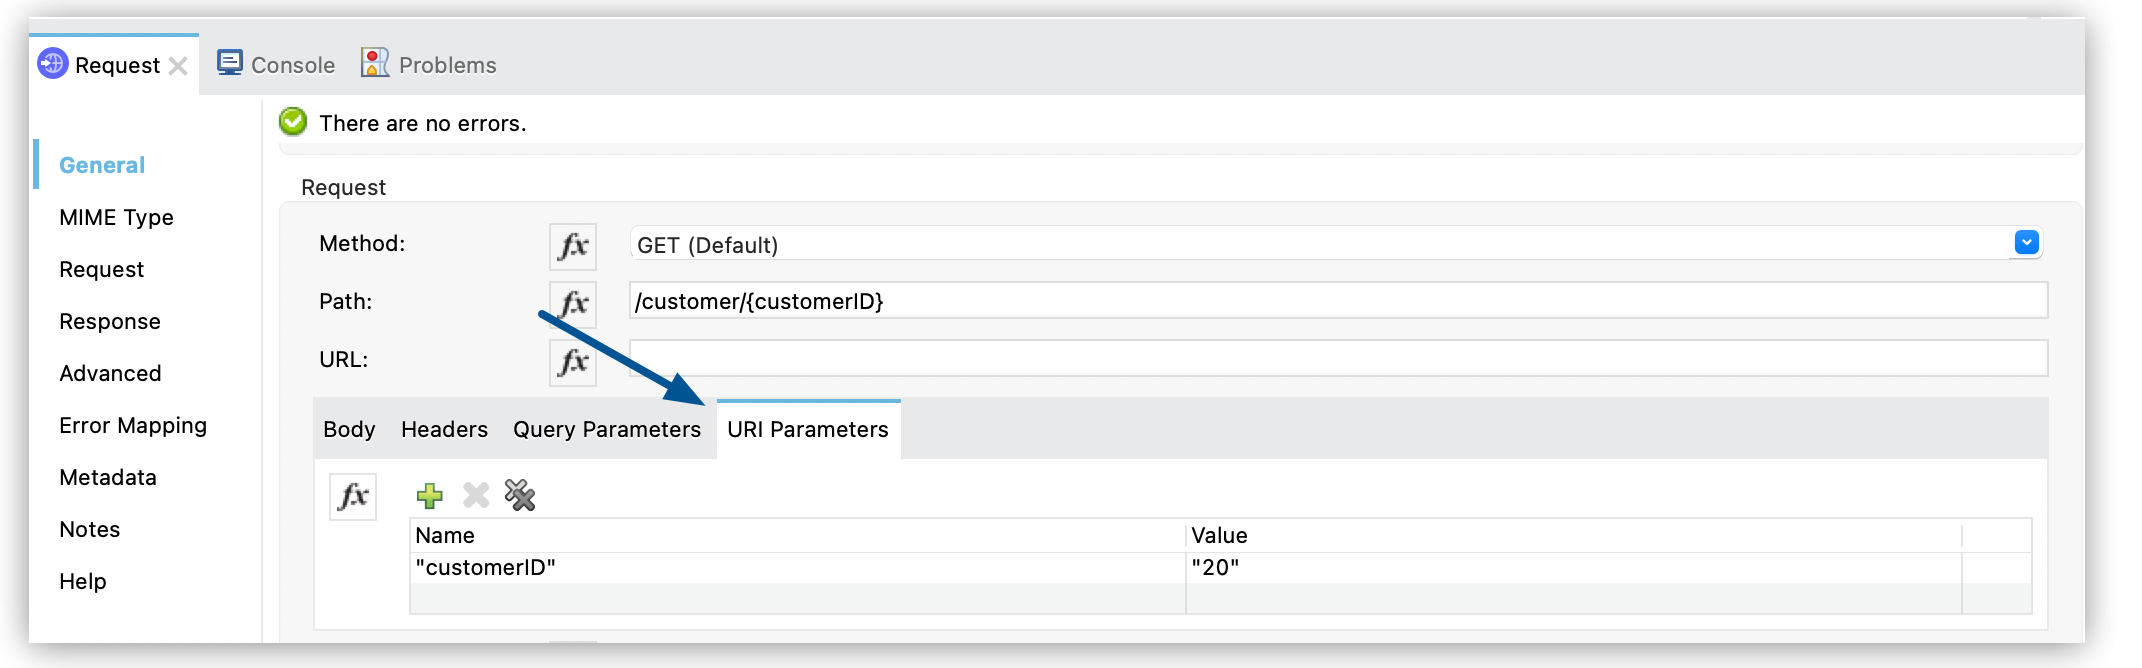Click the empty URL input field
2142x668 pixels.
1337,358
